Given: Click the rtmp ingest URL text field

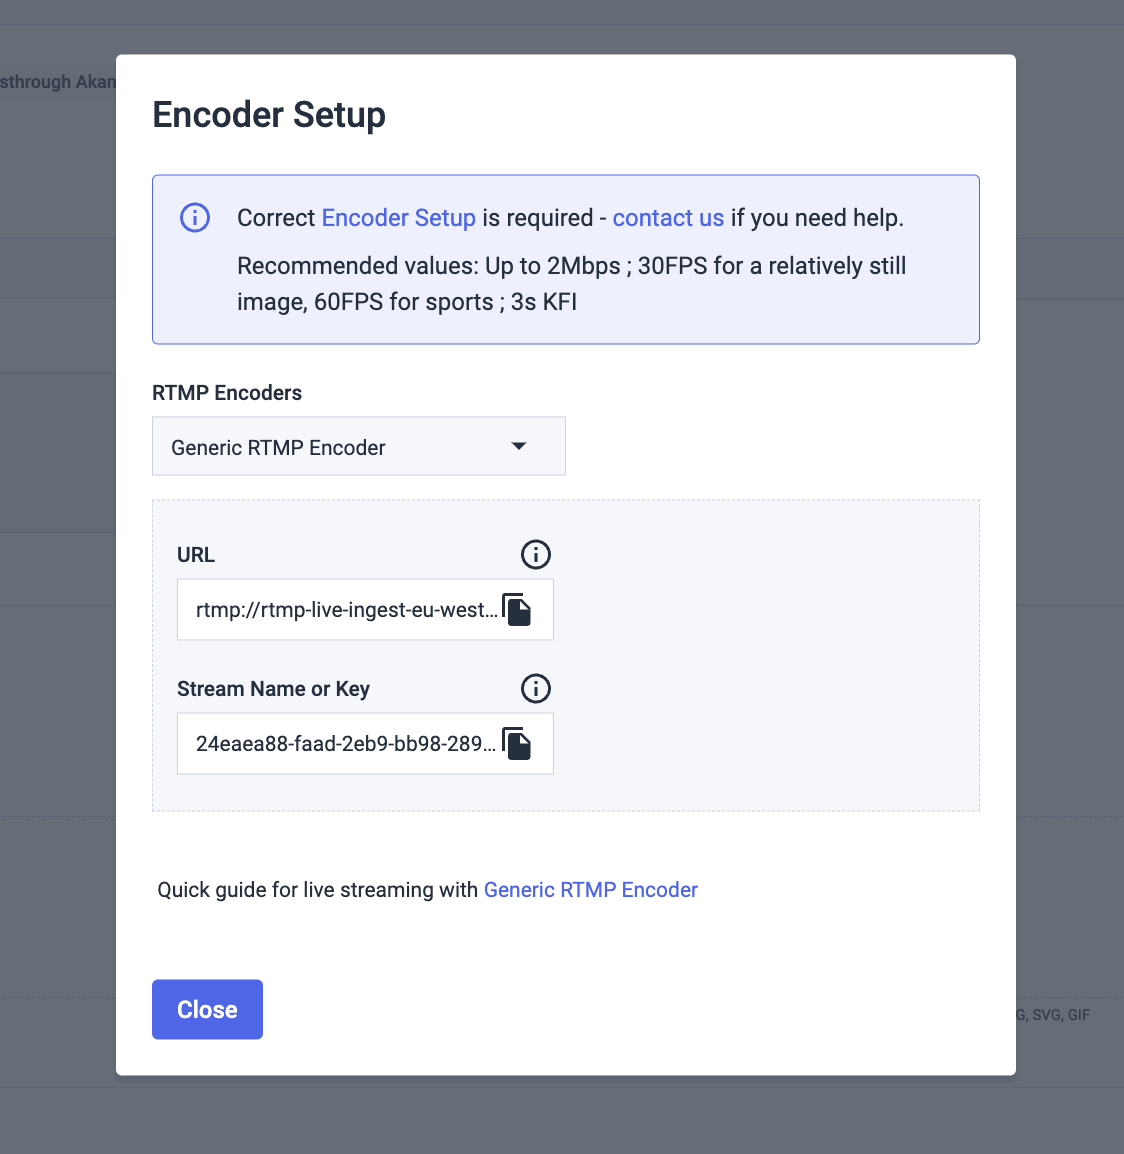Looking at the screenshot, I should click(346, 610).
